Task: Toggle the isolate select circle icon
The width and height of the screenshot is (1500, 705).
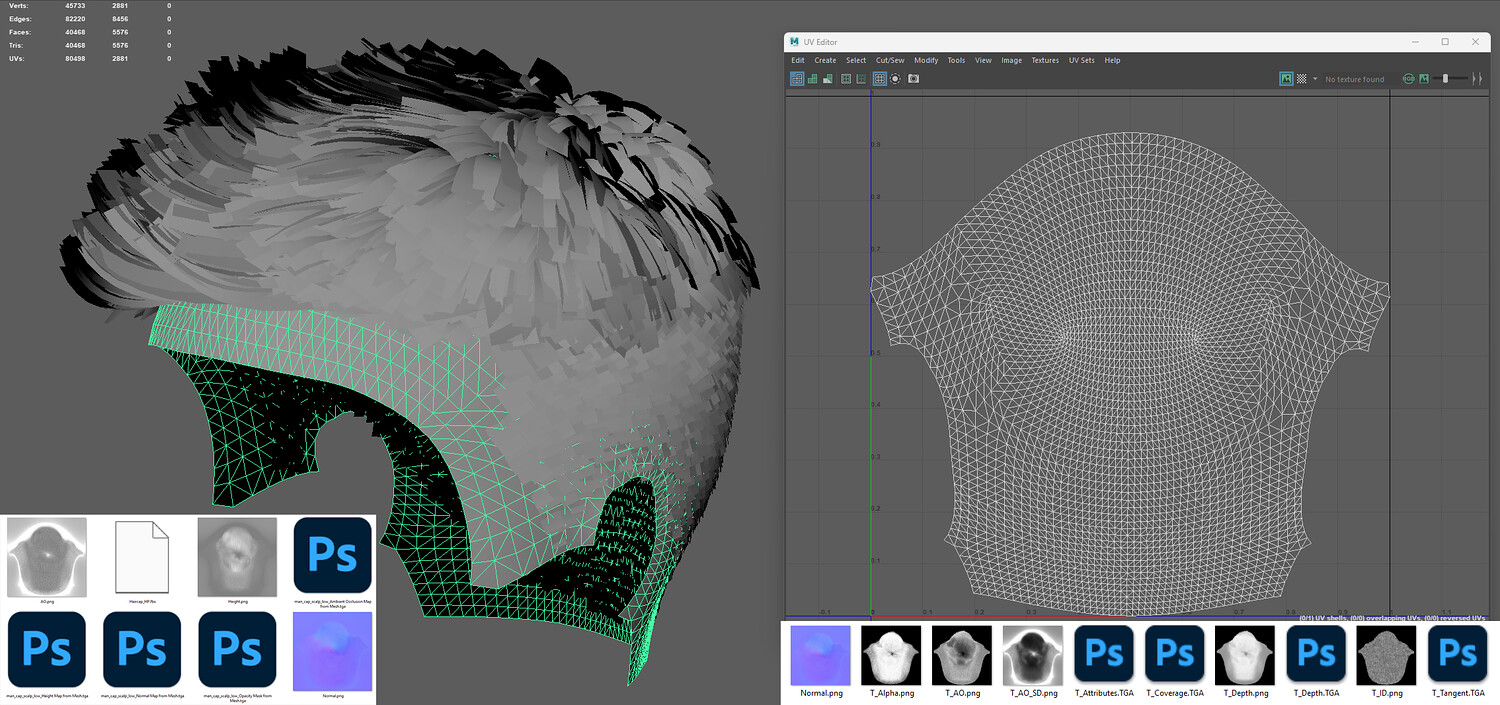Action: click(895, 78)
